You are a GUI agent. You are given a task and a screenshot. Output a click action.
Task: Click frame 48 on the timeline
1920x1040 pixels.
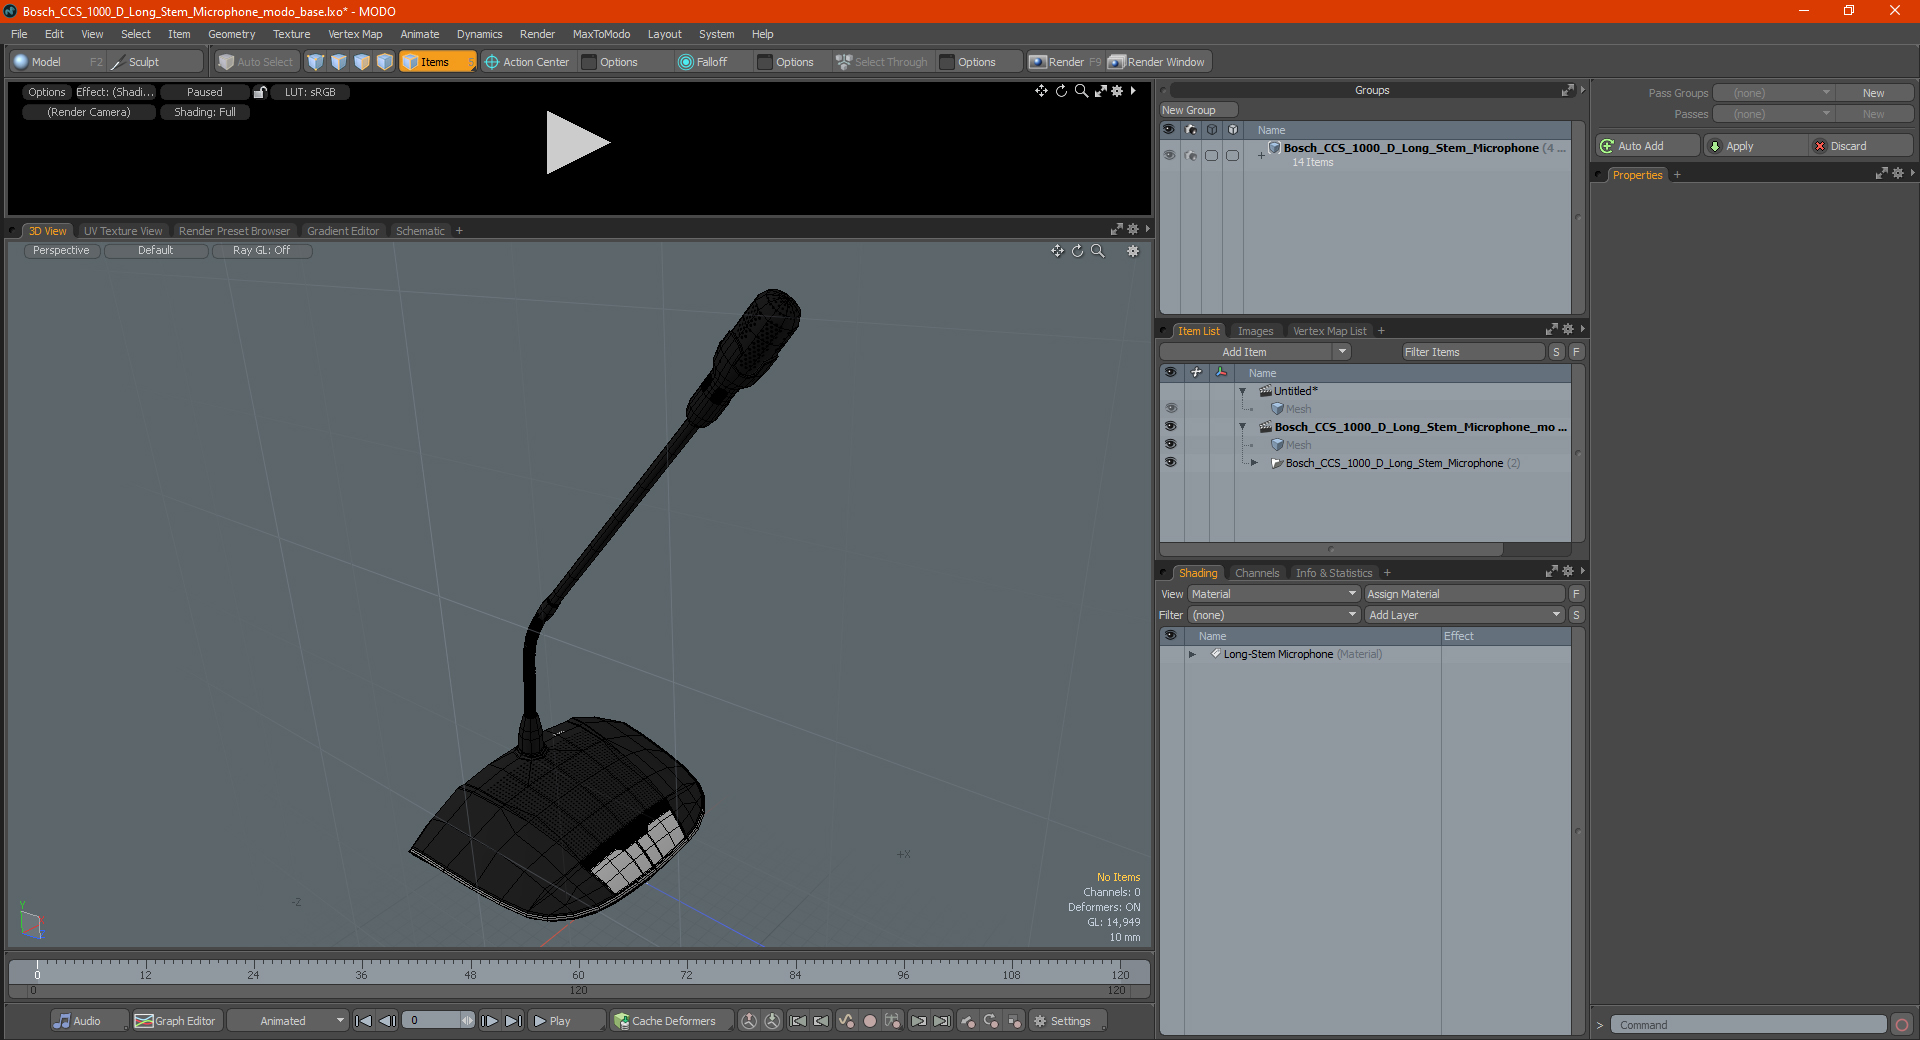point(470,974)
